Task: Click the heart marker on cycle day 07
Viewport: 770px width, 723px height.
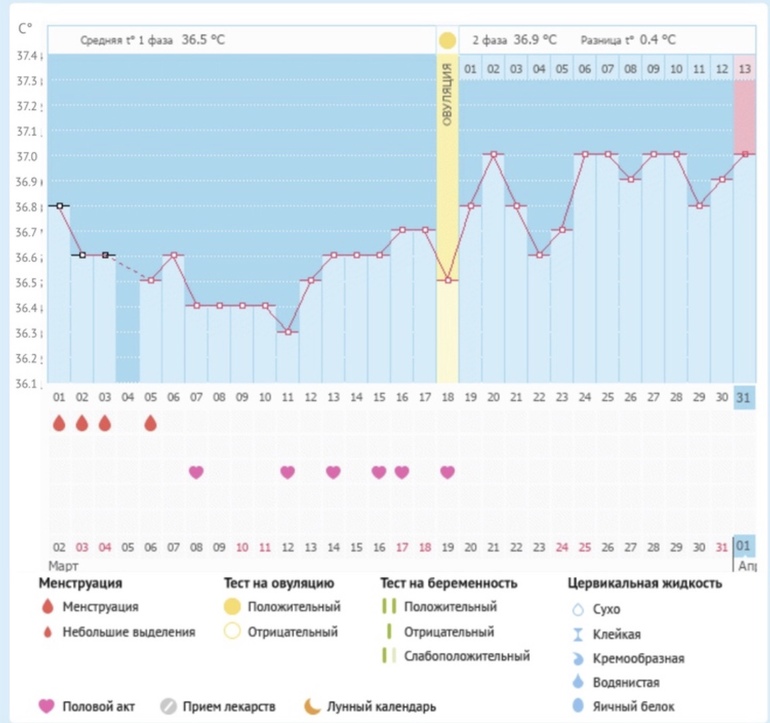Action: [x=196, y=472]
